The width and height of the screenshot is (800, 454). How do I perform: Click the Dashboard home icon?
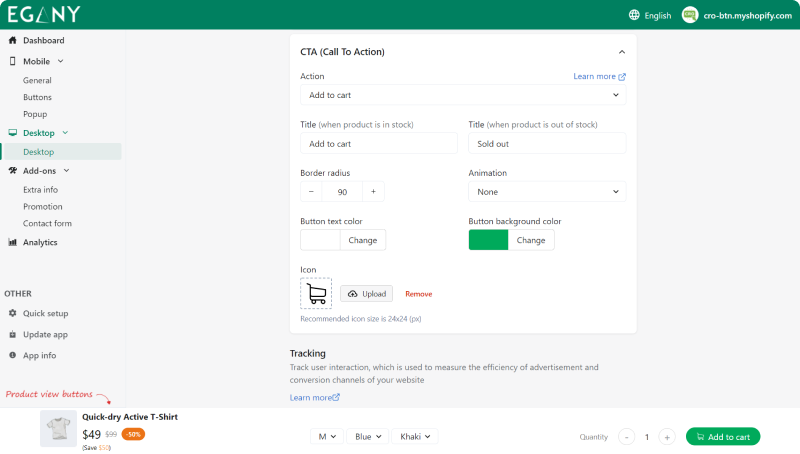coord(13,40)
